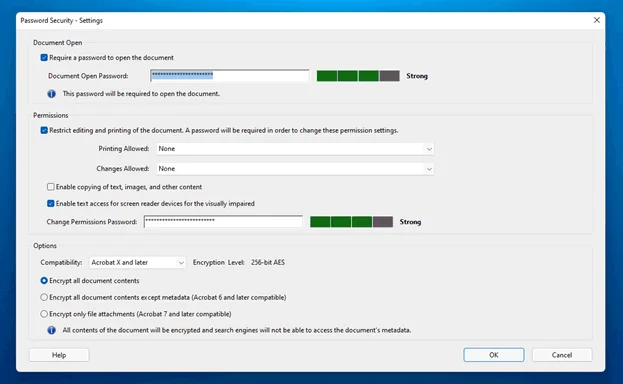Viewport: 623px width, 384px height.
Task: Click the Changes Allowed label
Action: [123, 169]
